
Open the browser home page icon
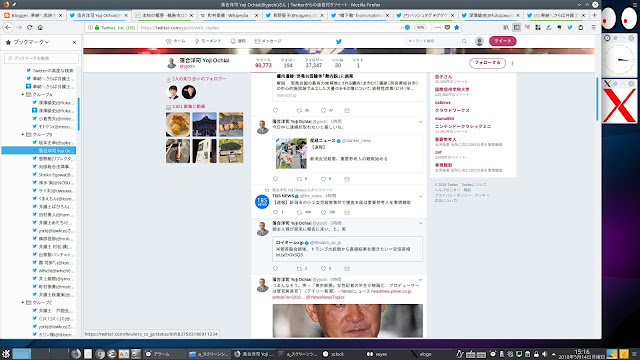[x=40, y=27]
